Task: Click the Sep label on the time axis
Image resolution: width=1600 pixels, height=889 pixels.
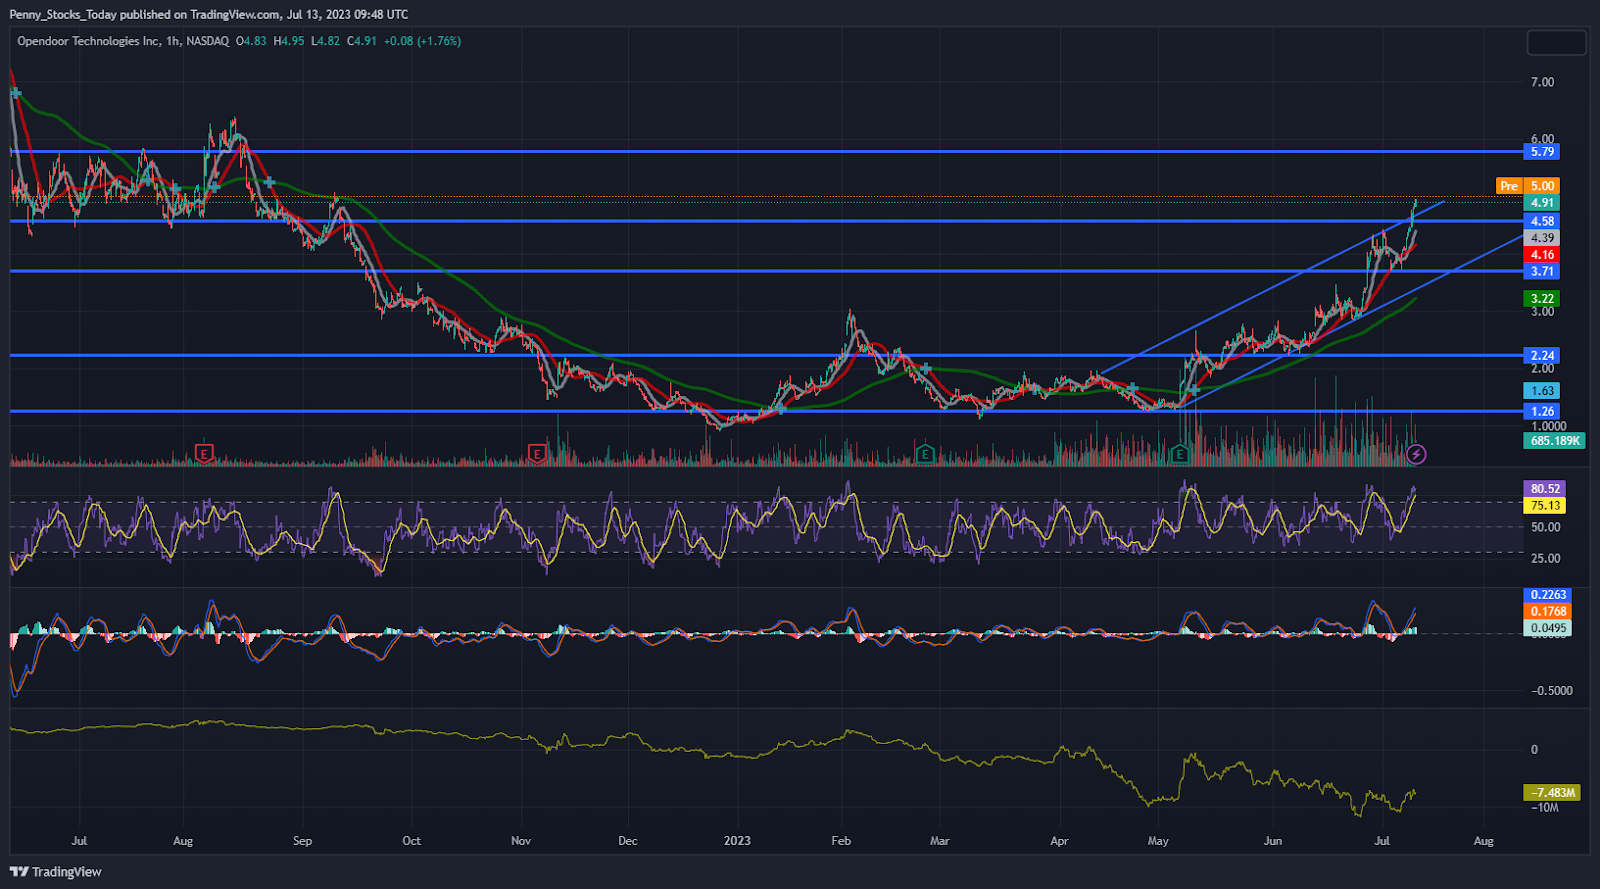Action: [x=302, y=841]
